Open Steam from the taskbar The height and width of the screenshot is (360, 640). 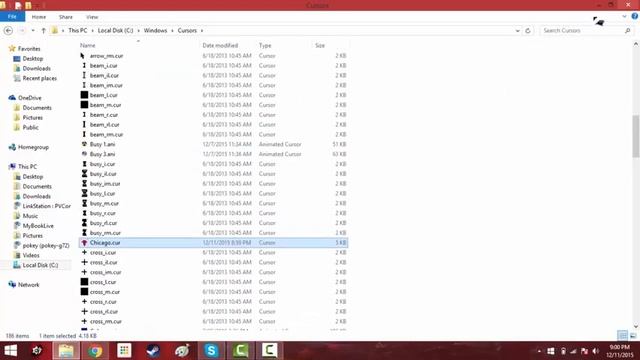coord(153,351)
